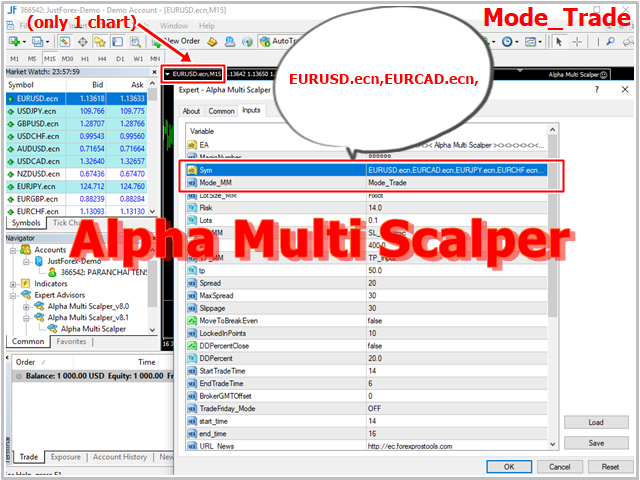Toggle the Navigator star-folder icon
The height and width of the screenshot is (480, 640).
point(100,41)
